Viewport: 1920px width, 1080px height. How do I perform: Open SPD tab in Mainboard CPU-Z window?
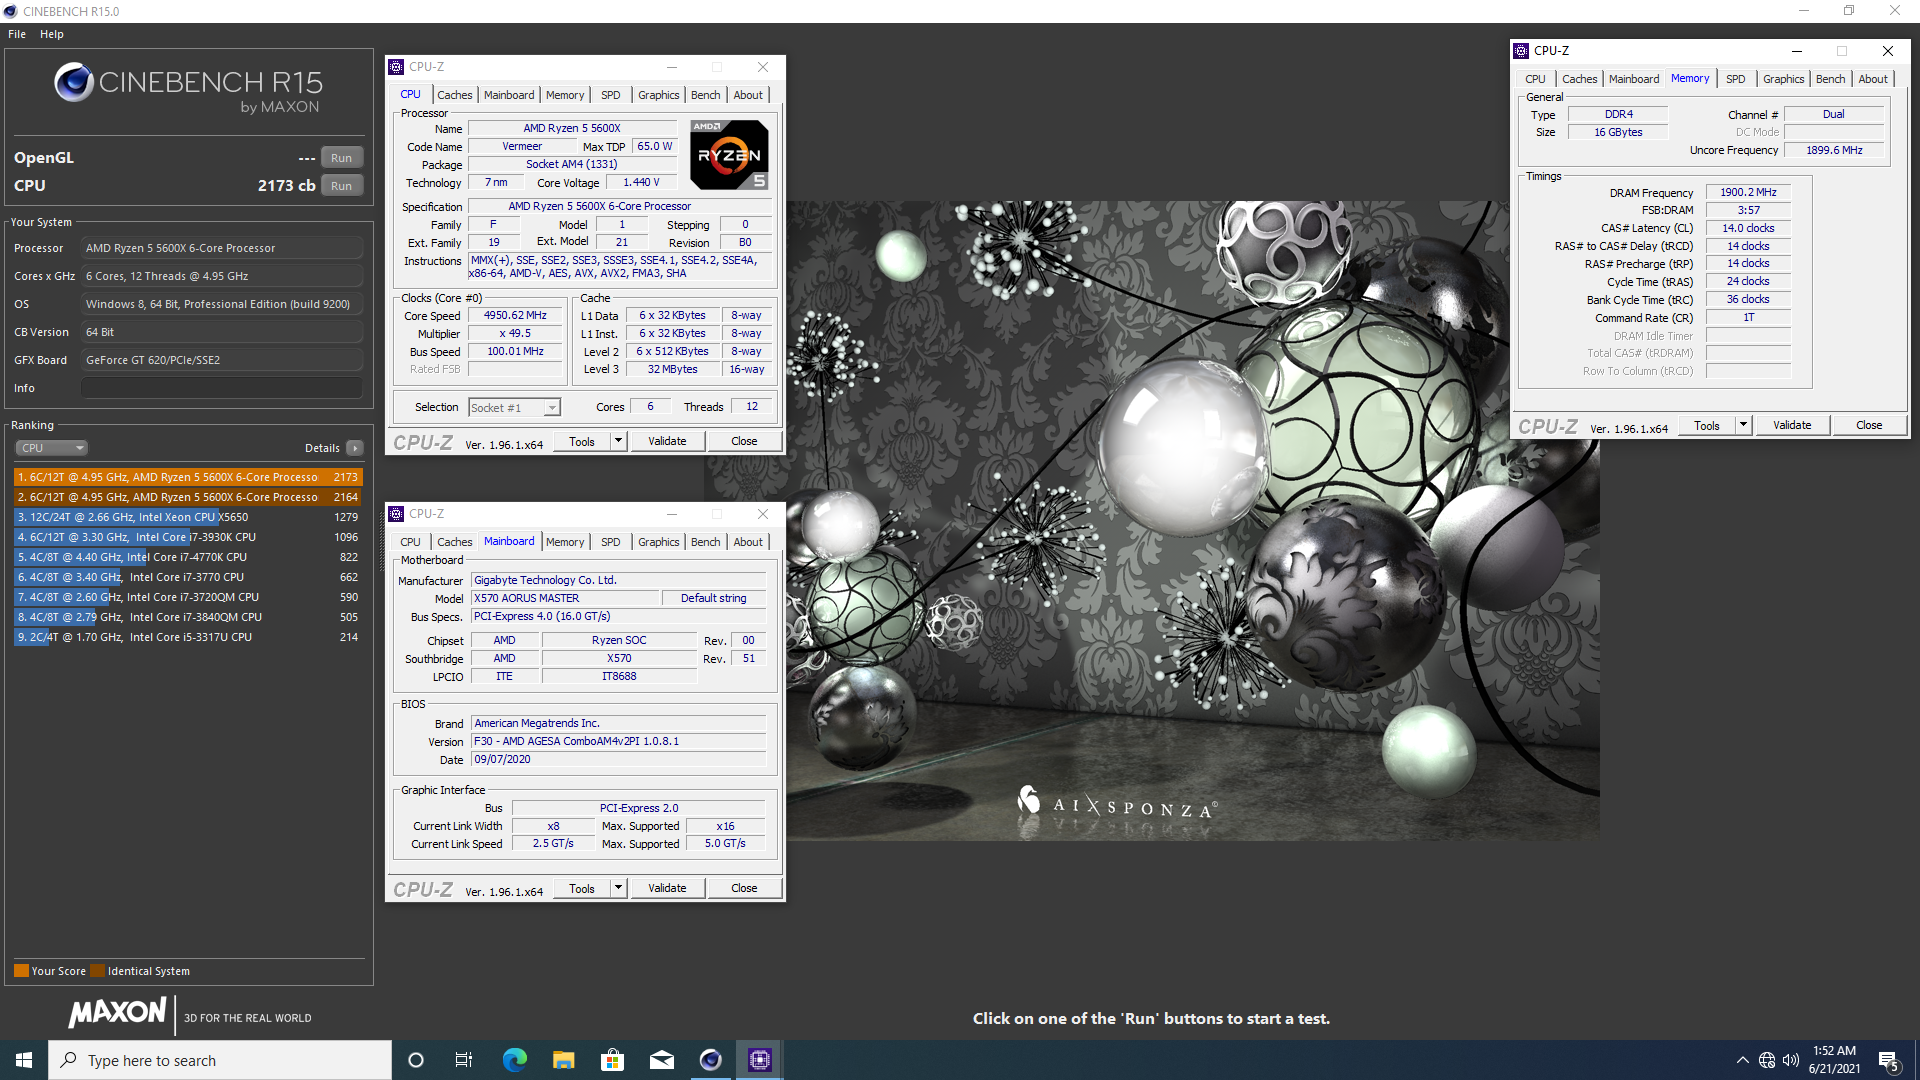[610, 542]
